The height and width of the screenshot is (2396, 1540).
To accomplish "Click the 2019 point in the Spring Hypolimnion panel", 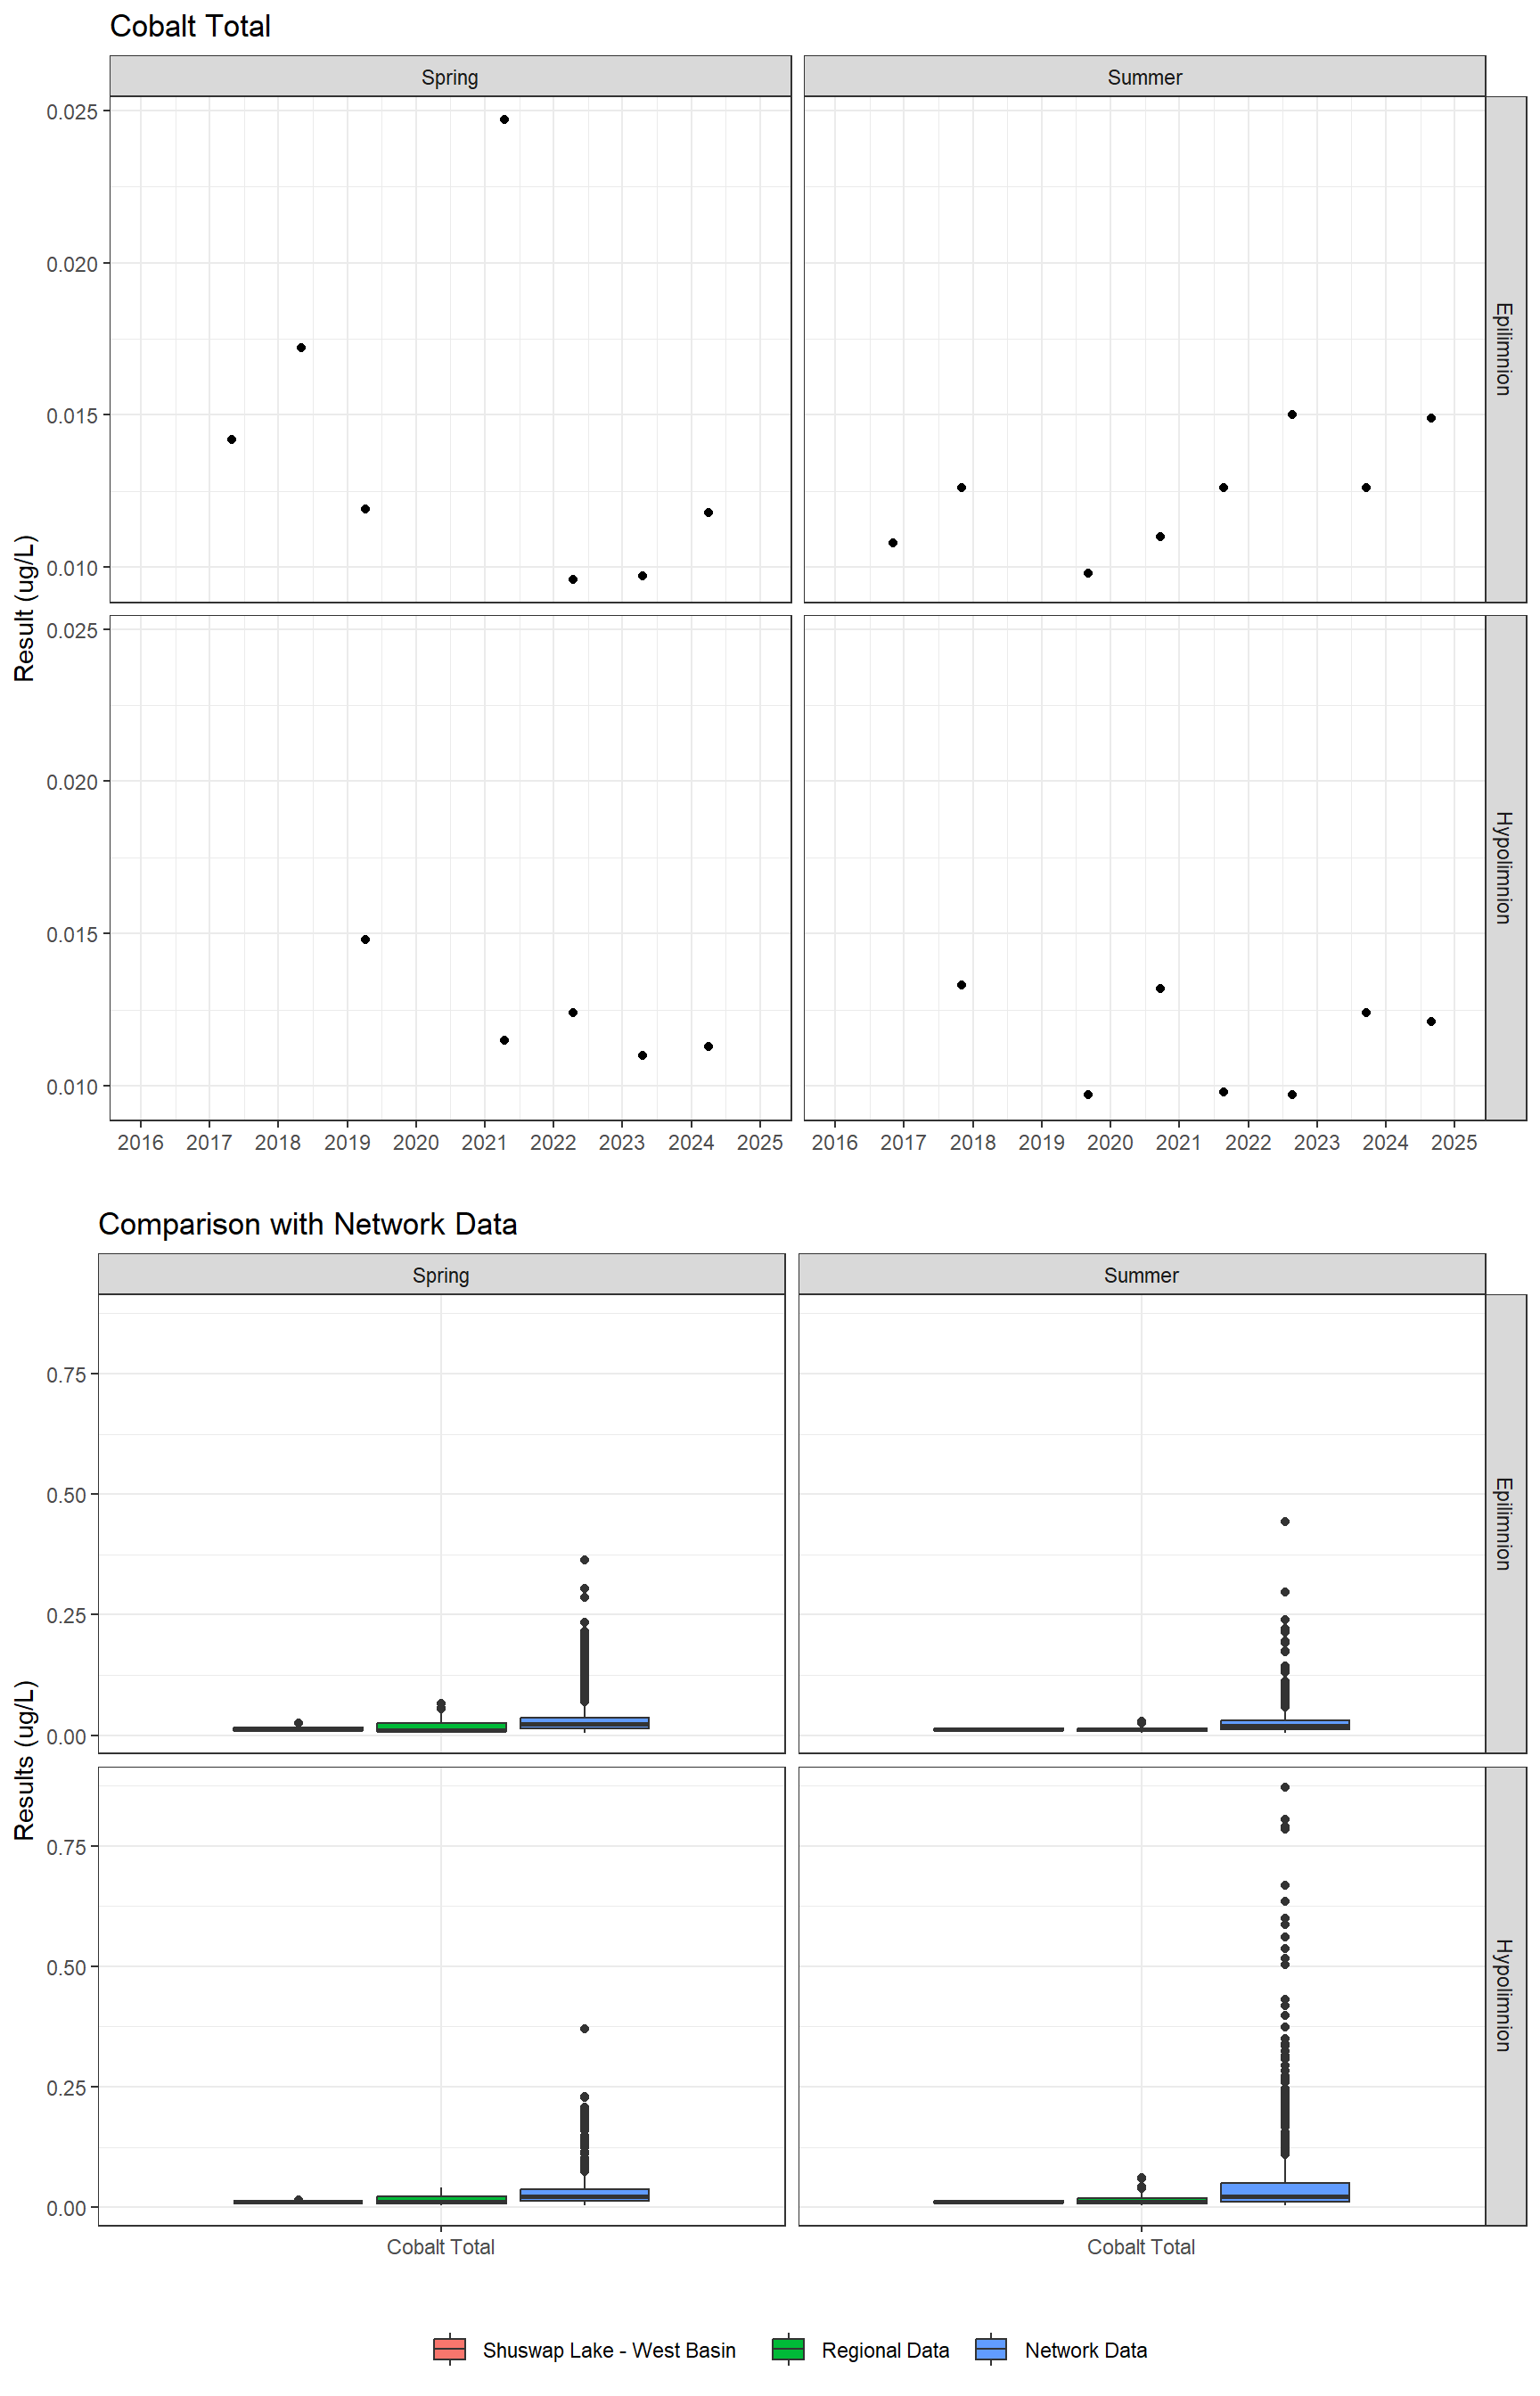I will 365,940.
